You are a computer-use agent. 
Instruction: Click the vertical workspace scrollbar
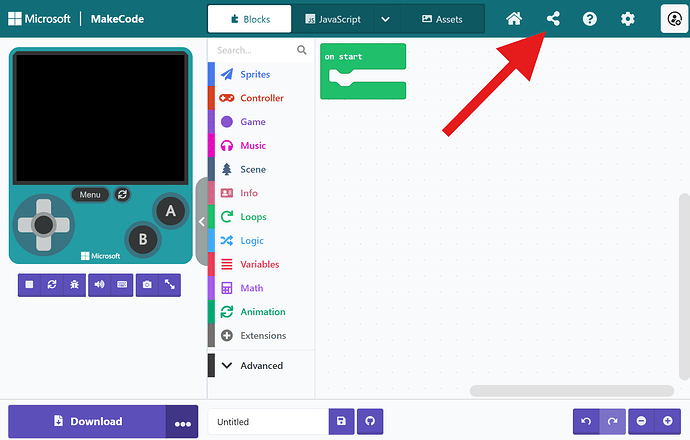(x=684, y=286)
